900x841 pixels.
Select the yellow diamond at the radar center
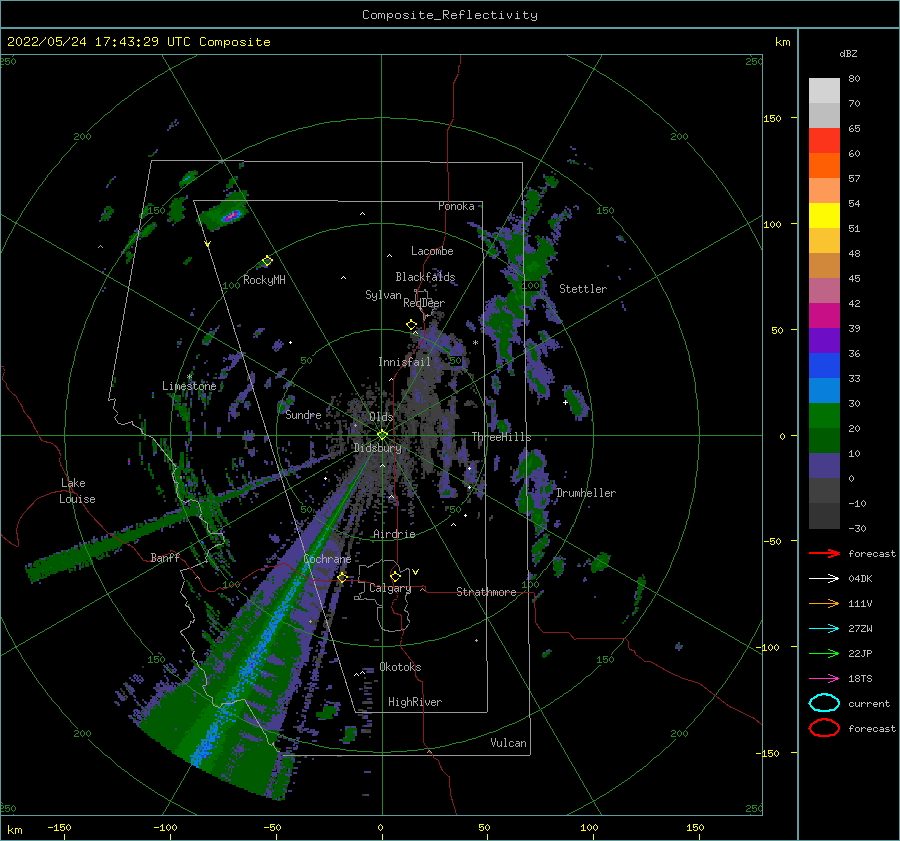[x=382, y=435]
